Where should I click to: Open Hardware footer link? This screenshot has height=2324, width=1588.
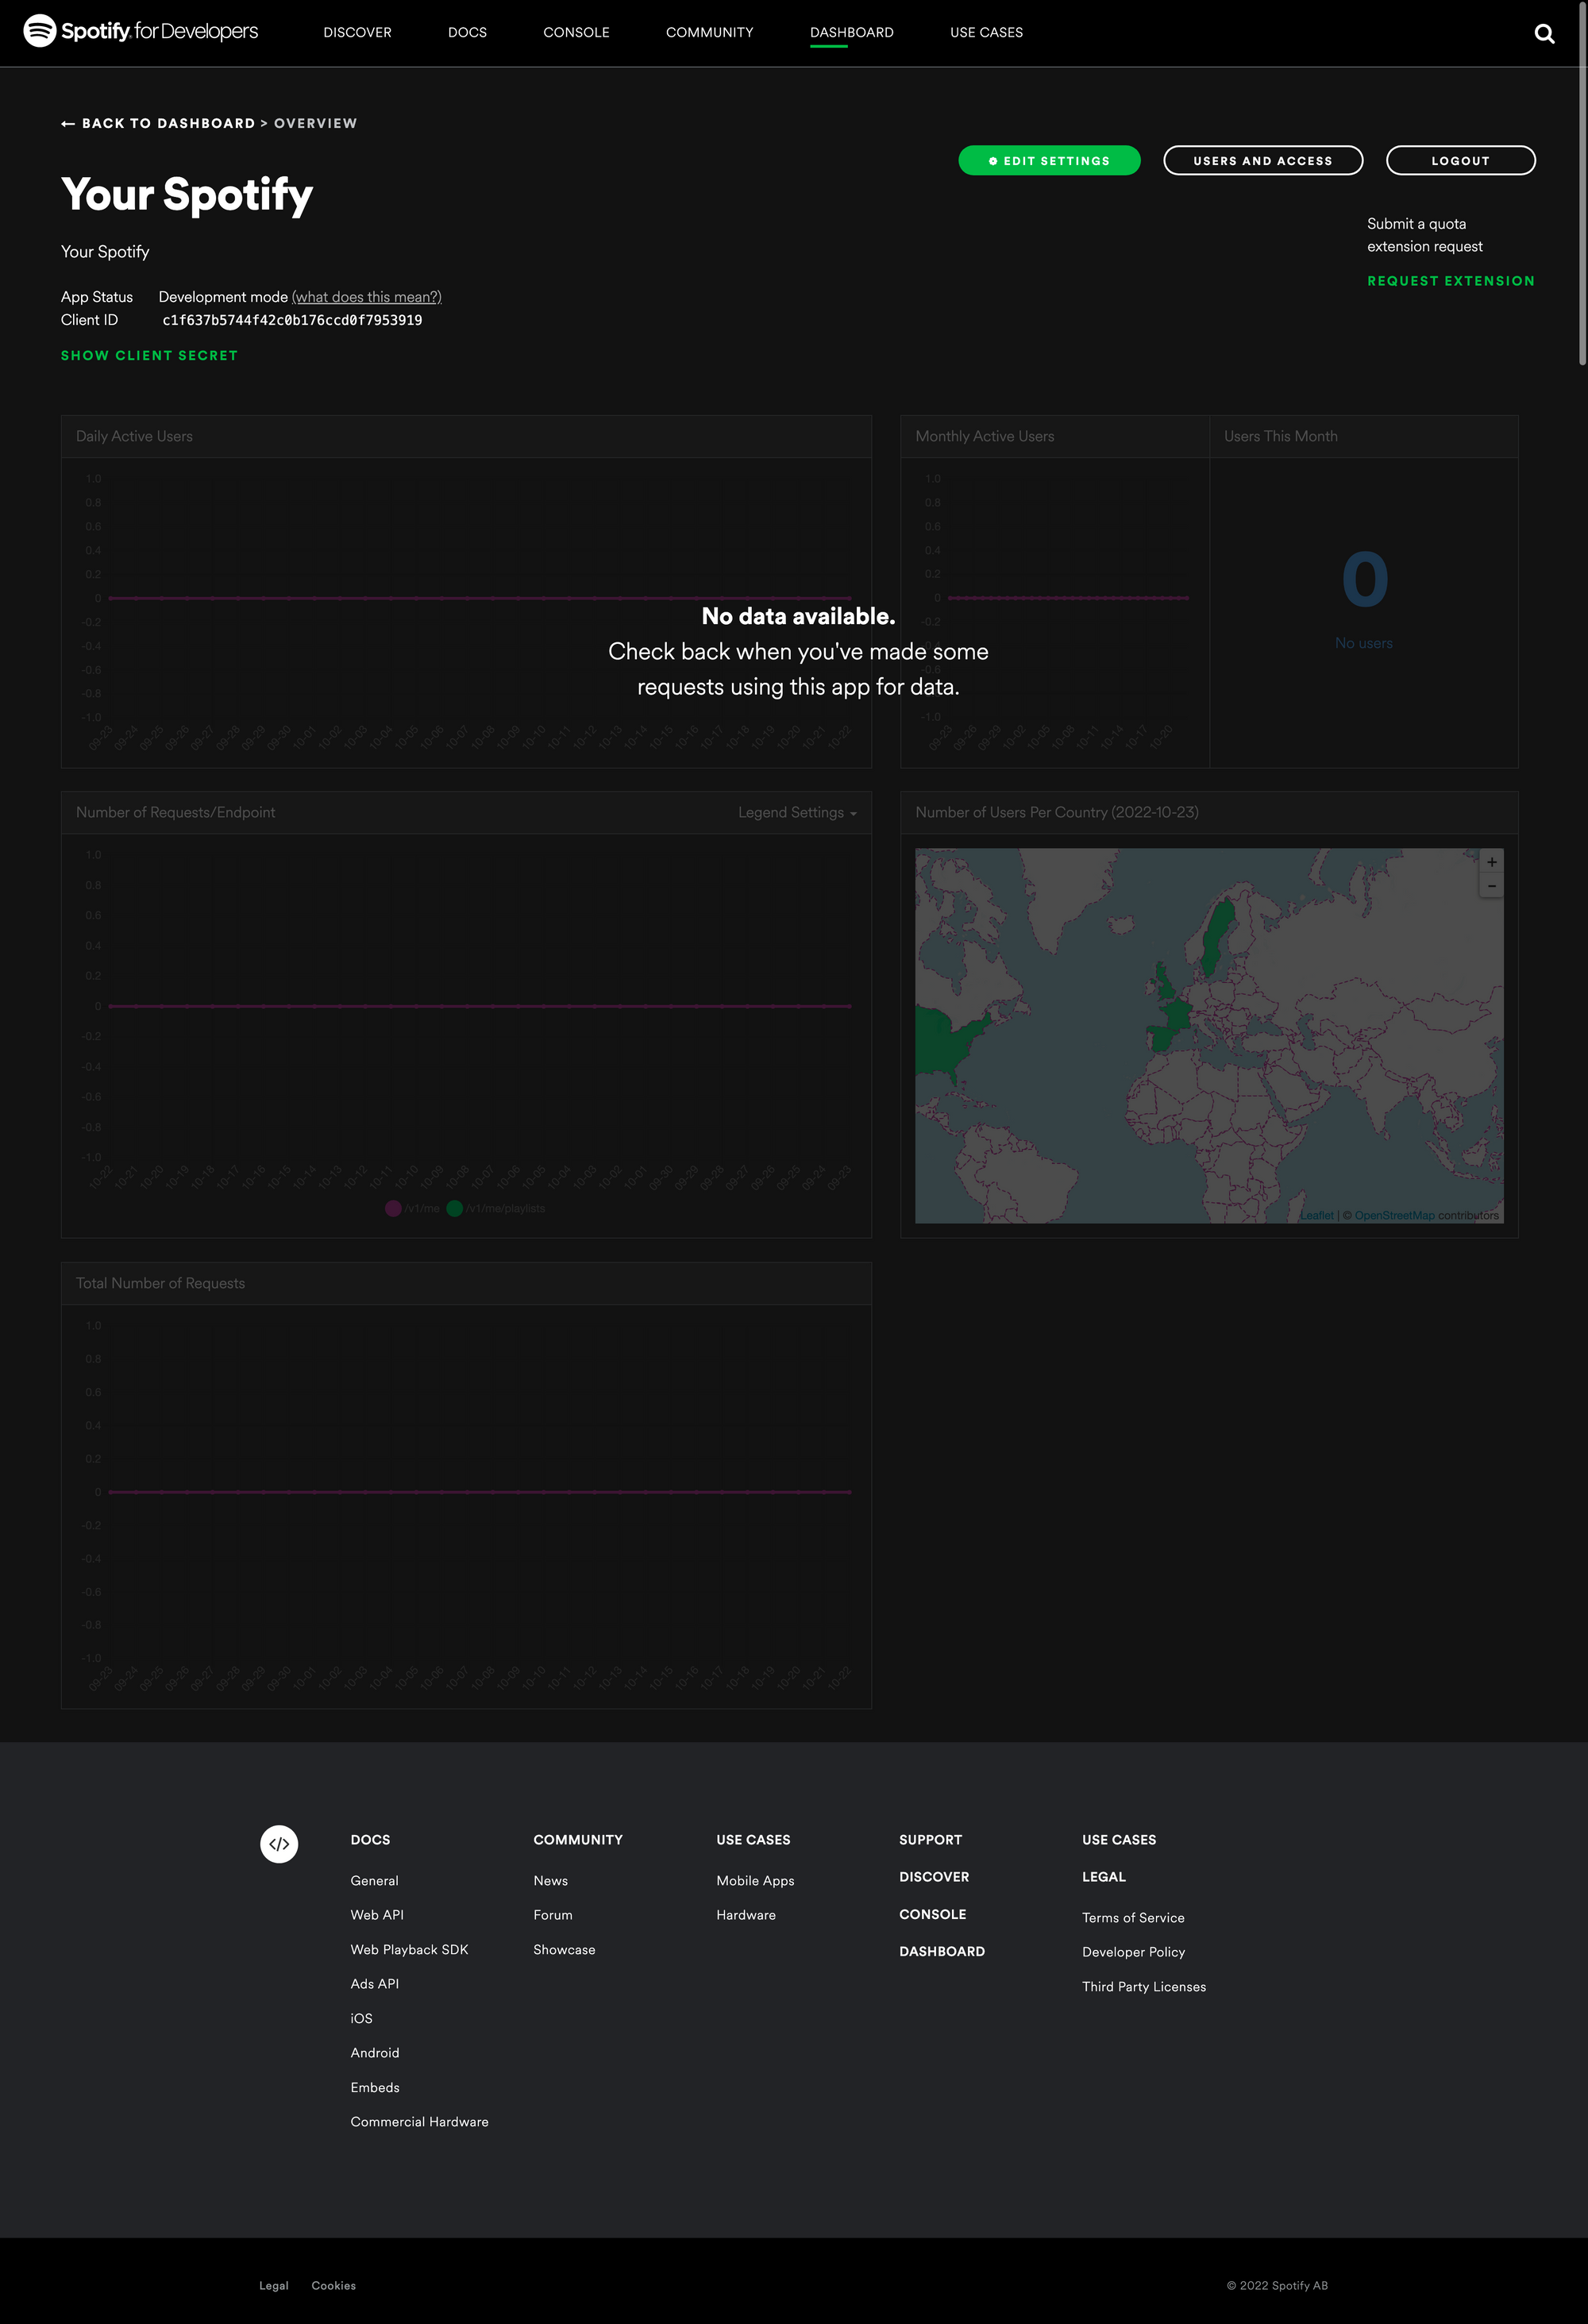coord(746,1915)
